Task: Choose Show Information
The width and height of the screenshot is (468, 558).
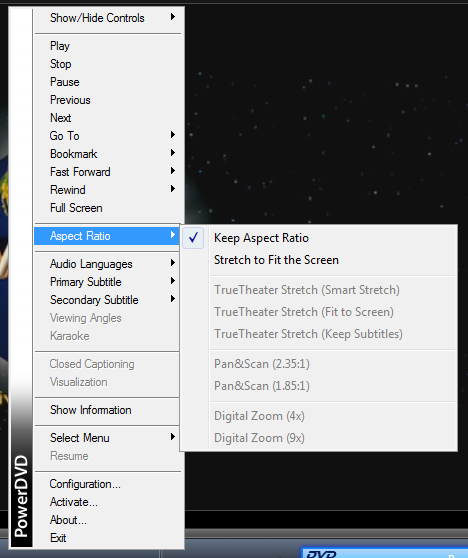Action: [x=108, y=410]
